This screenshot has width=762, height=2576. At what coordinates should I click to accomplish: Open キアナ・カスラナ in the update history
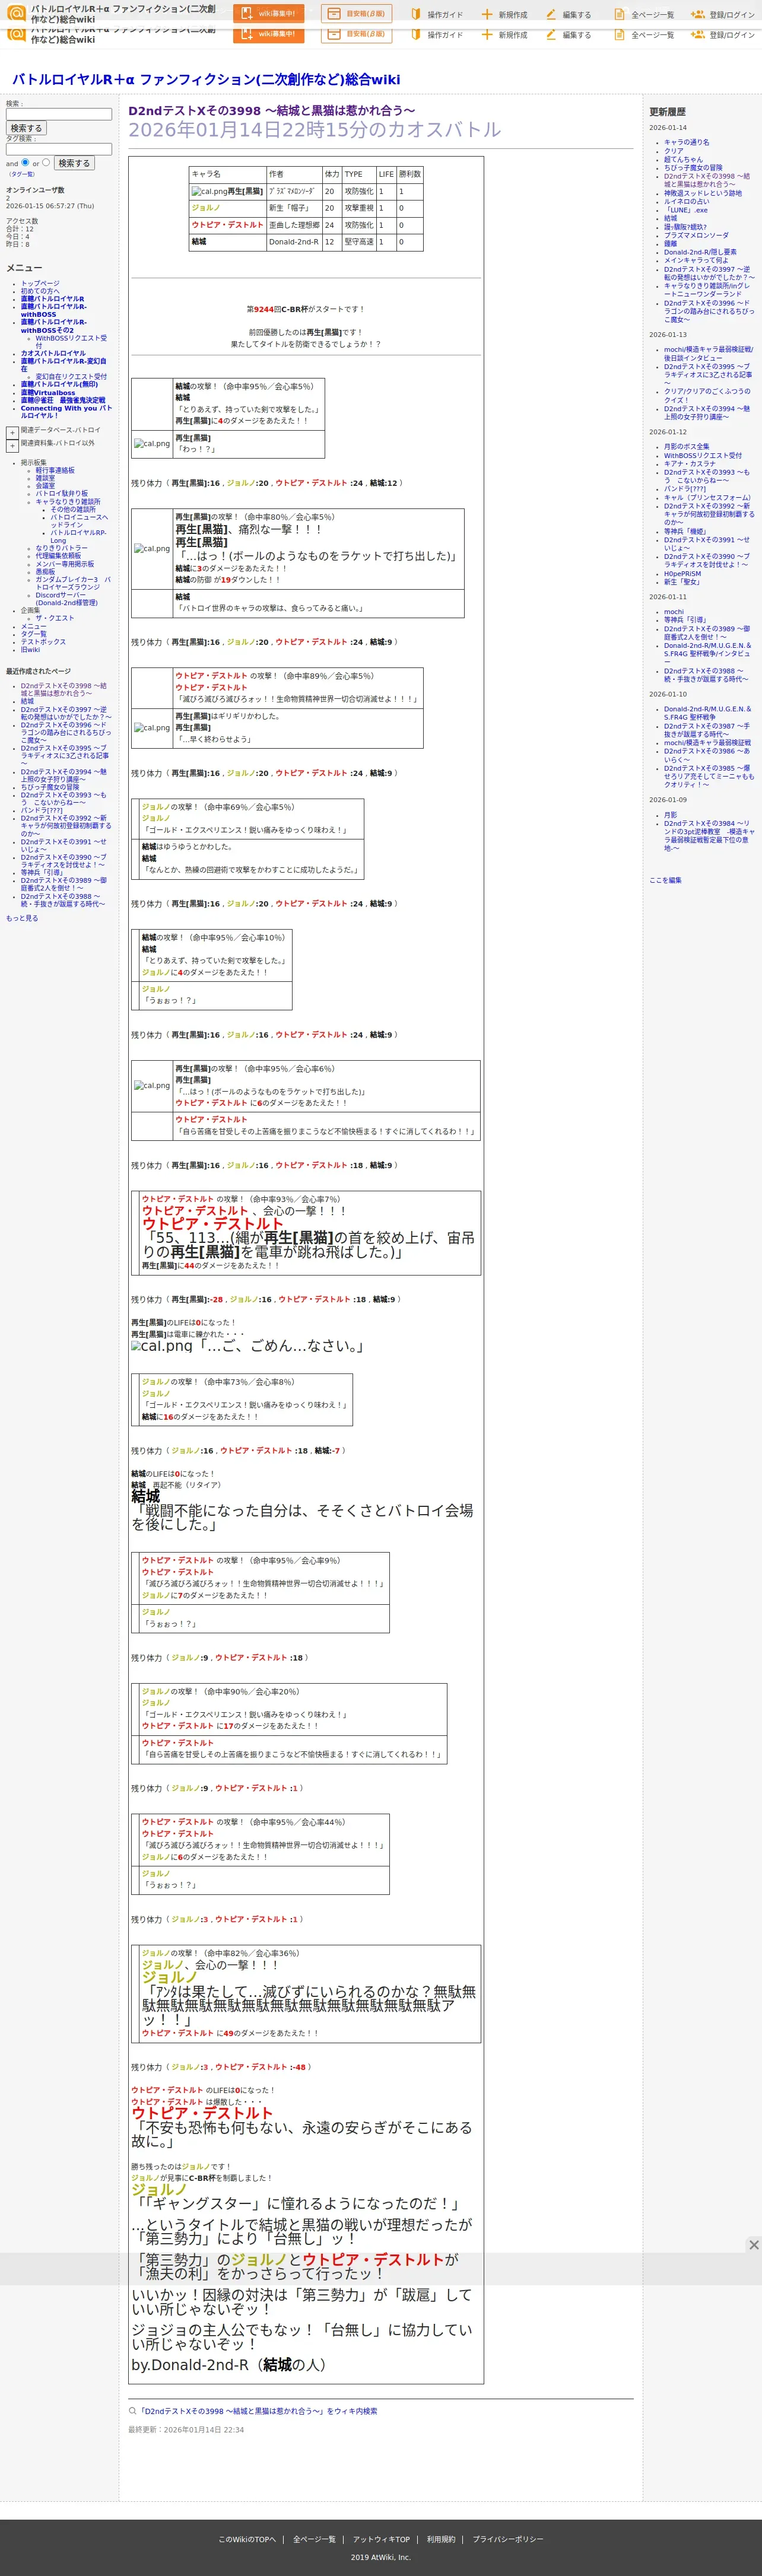point(690,464)
